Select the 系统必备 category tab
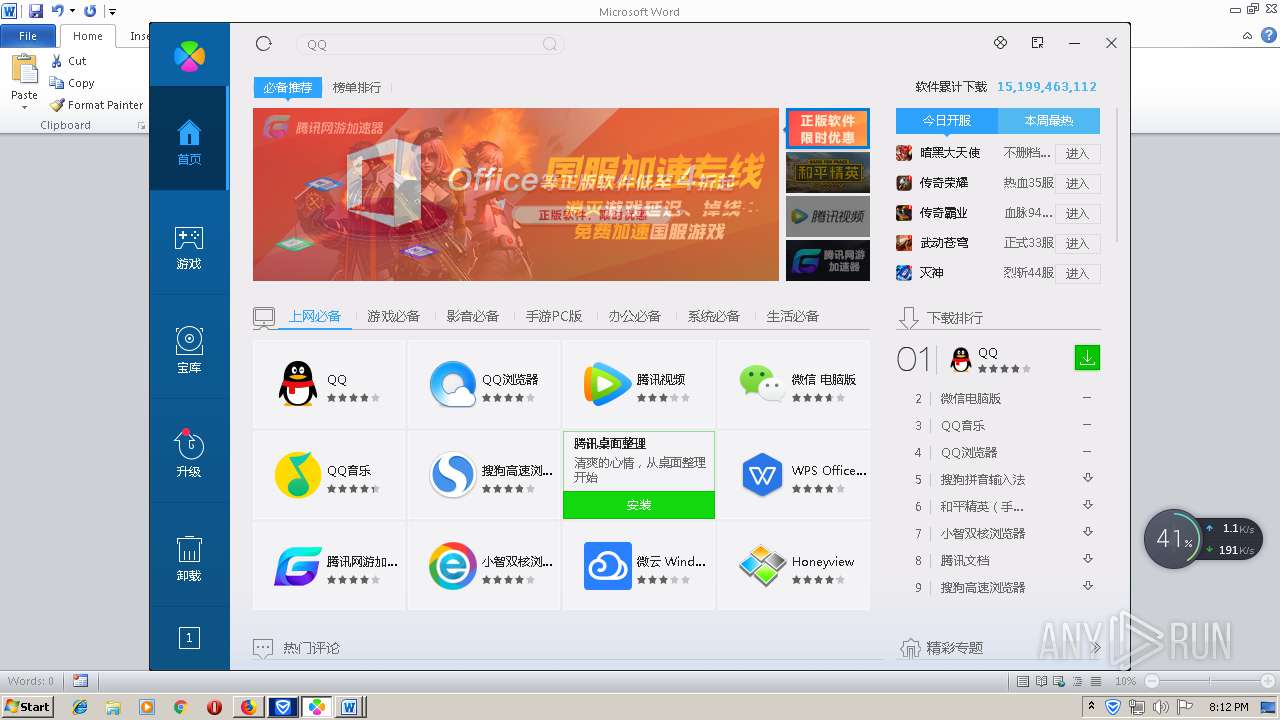The width and height of the screenshot is (1280, 720). coord(713,316)
